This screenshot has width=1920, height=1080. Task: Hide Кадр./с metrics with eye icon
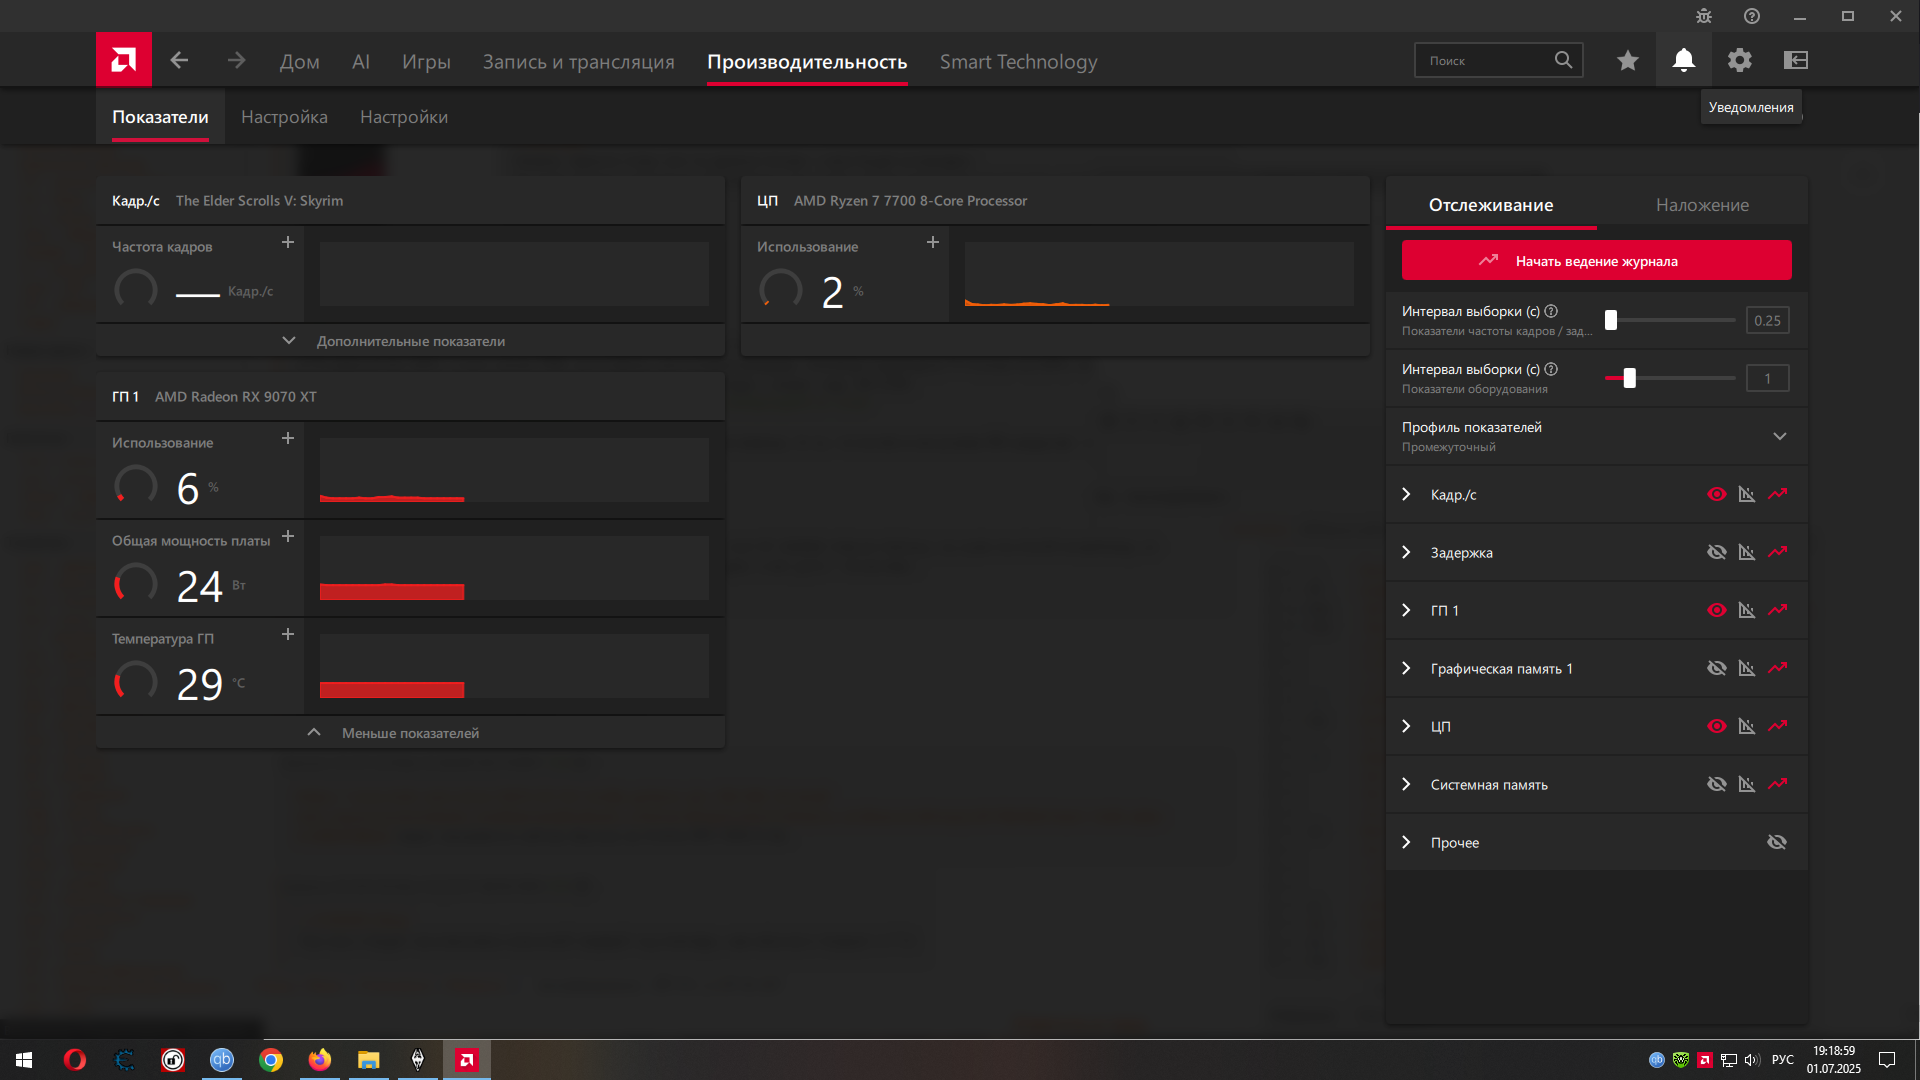pos(1717,494)
